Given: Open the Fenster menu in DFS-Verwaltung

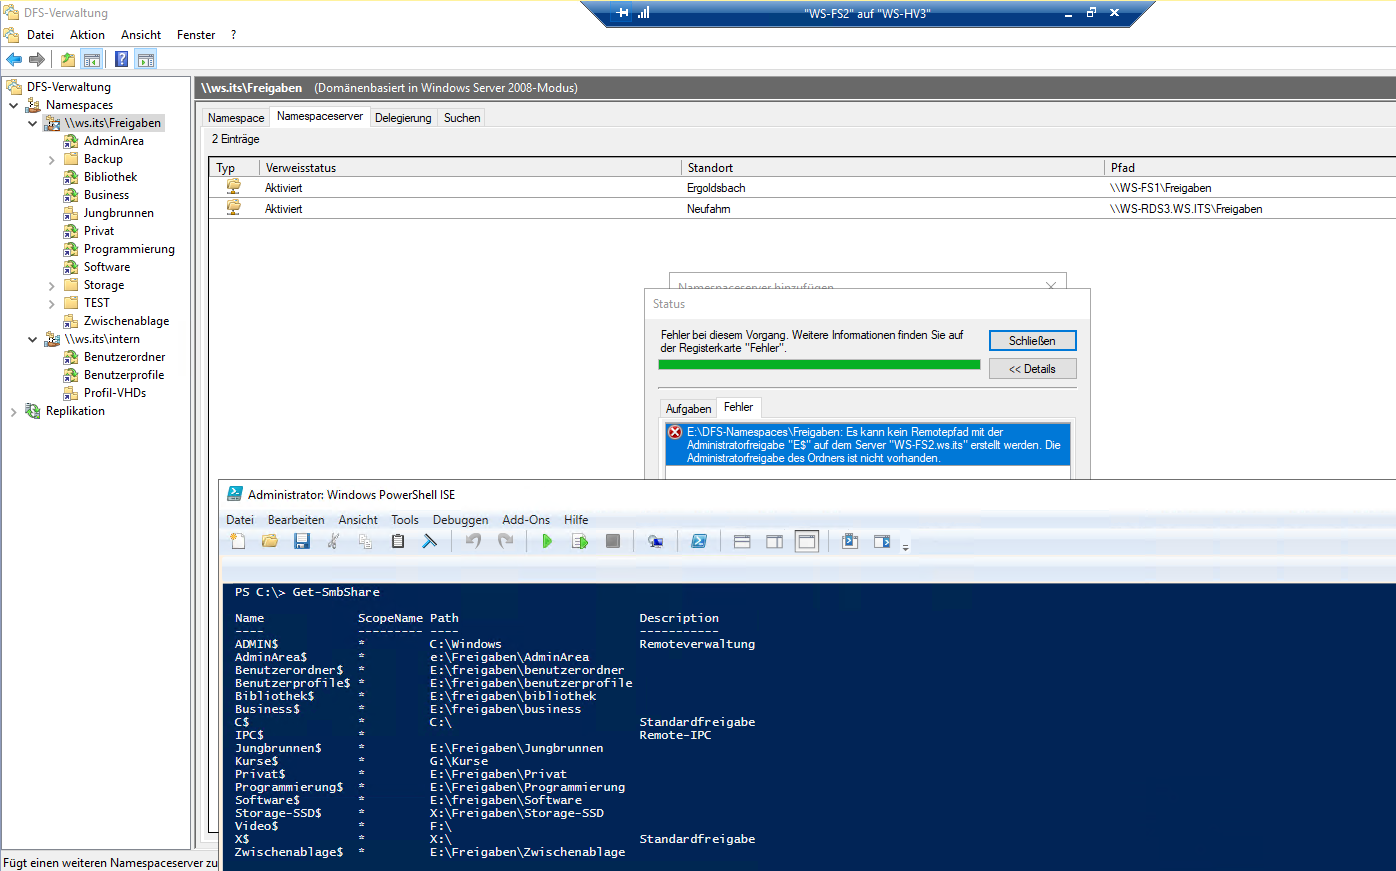Looking at the screenshot, I should (x=196, y=35).
